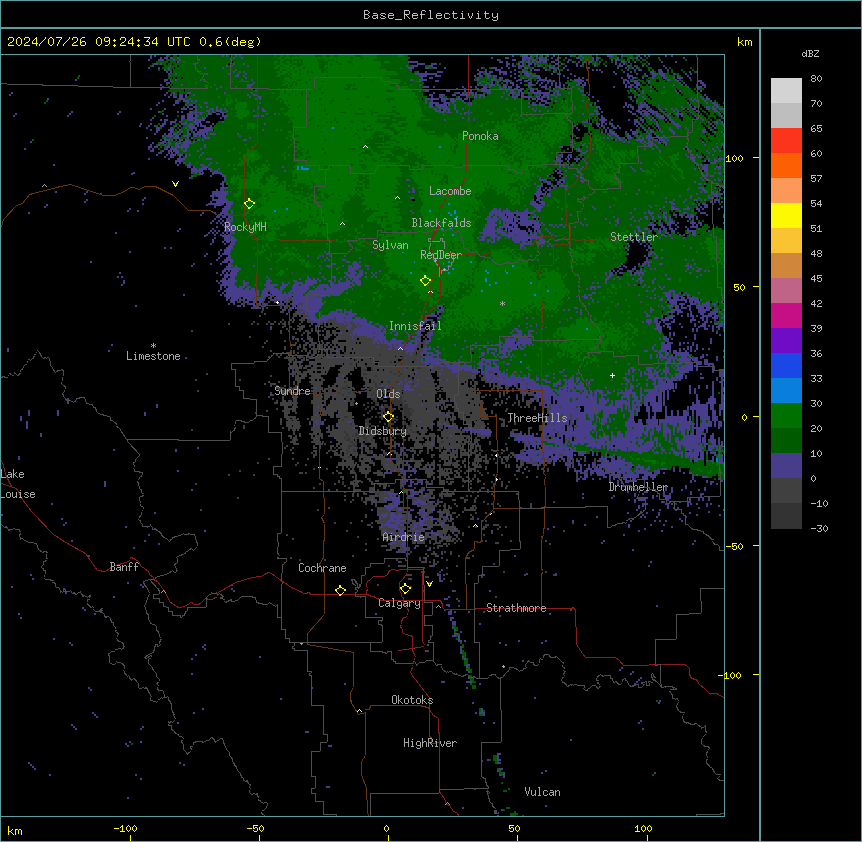Click the Cochrane town label

(x=322, y=568)
